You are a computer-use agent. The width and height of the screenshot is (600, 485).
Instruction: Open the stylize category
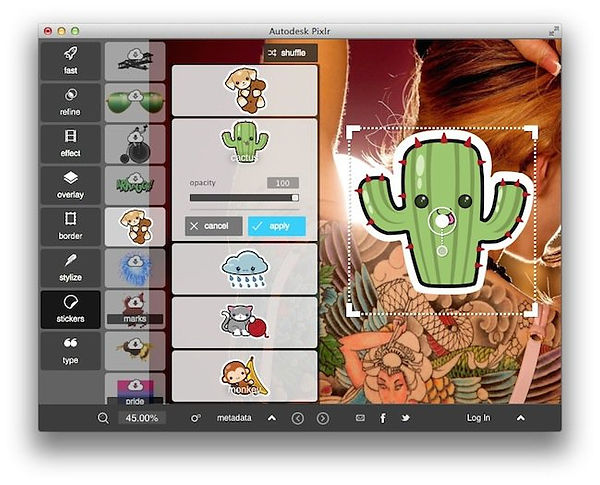pos(70,268)
